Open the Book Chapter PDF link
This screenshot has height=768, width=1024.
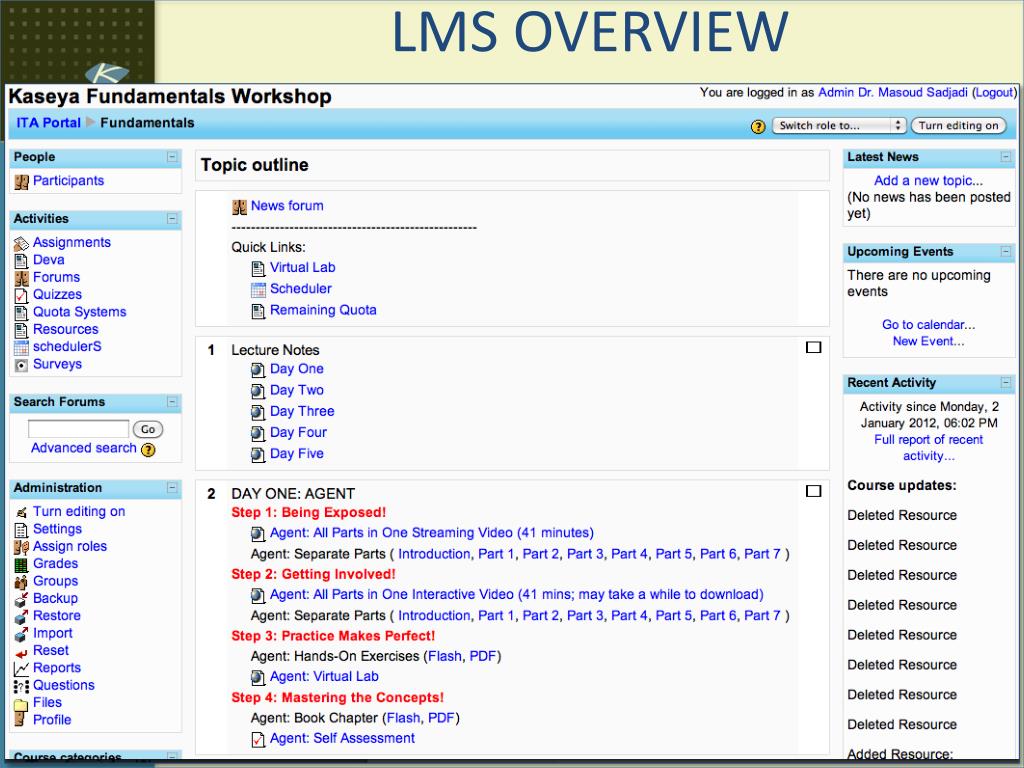(441, 718)
